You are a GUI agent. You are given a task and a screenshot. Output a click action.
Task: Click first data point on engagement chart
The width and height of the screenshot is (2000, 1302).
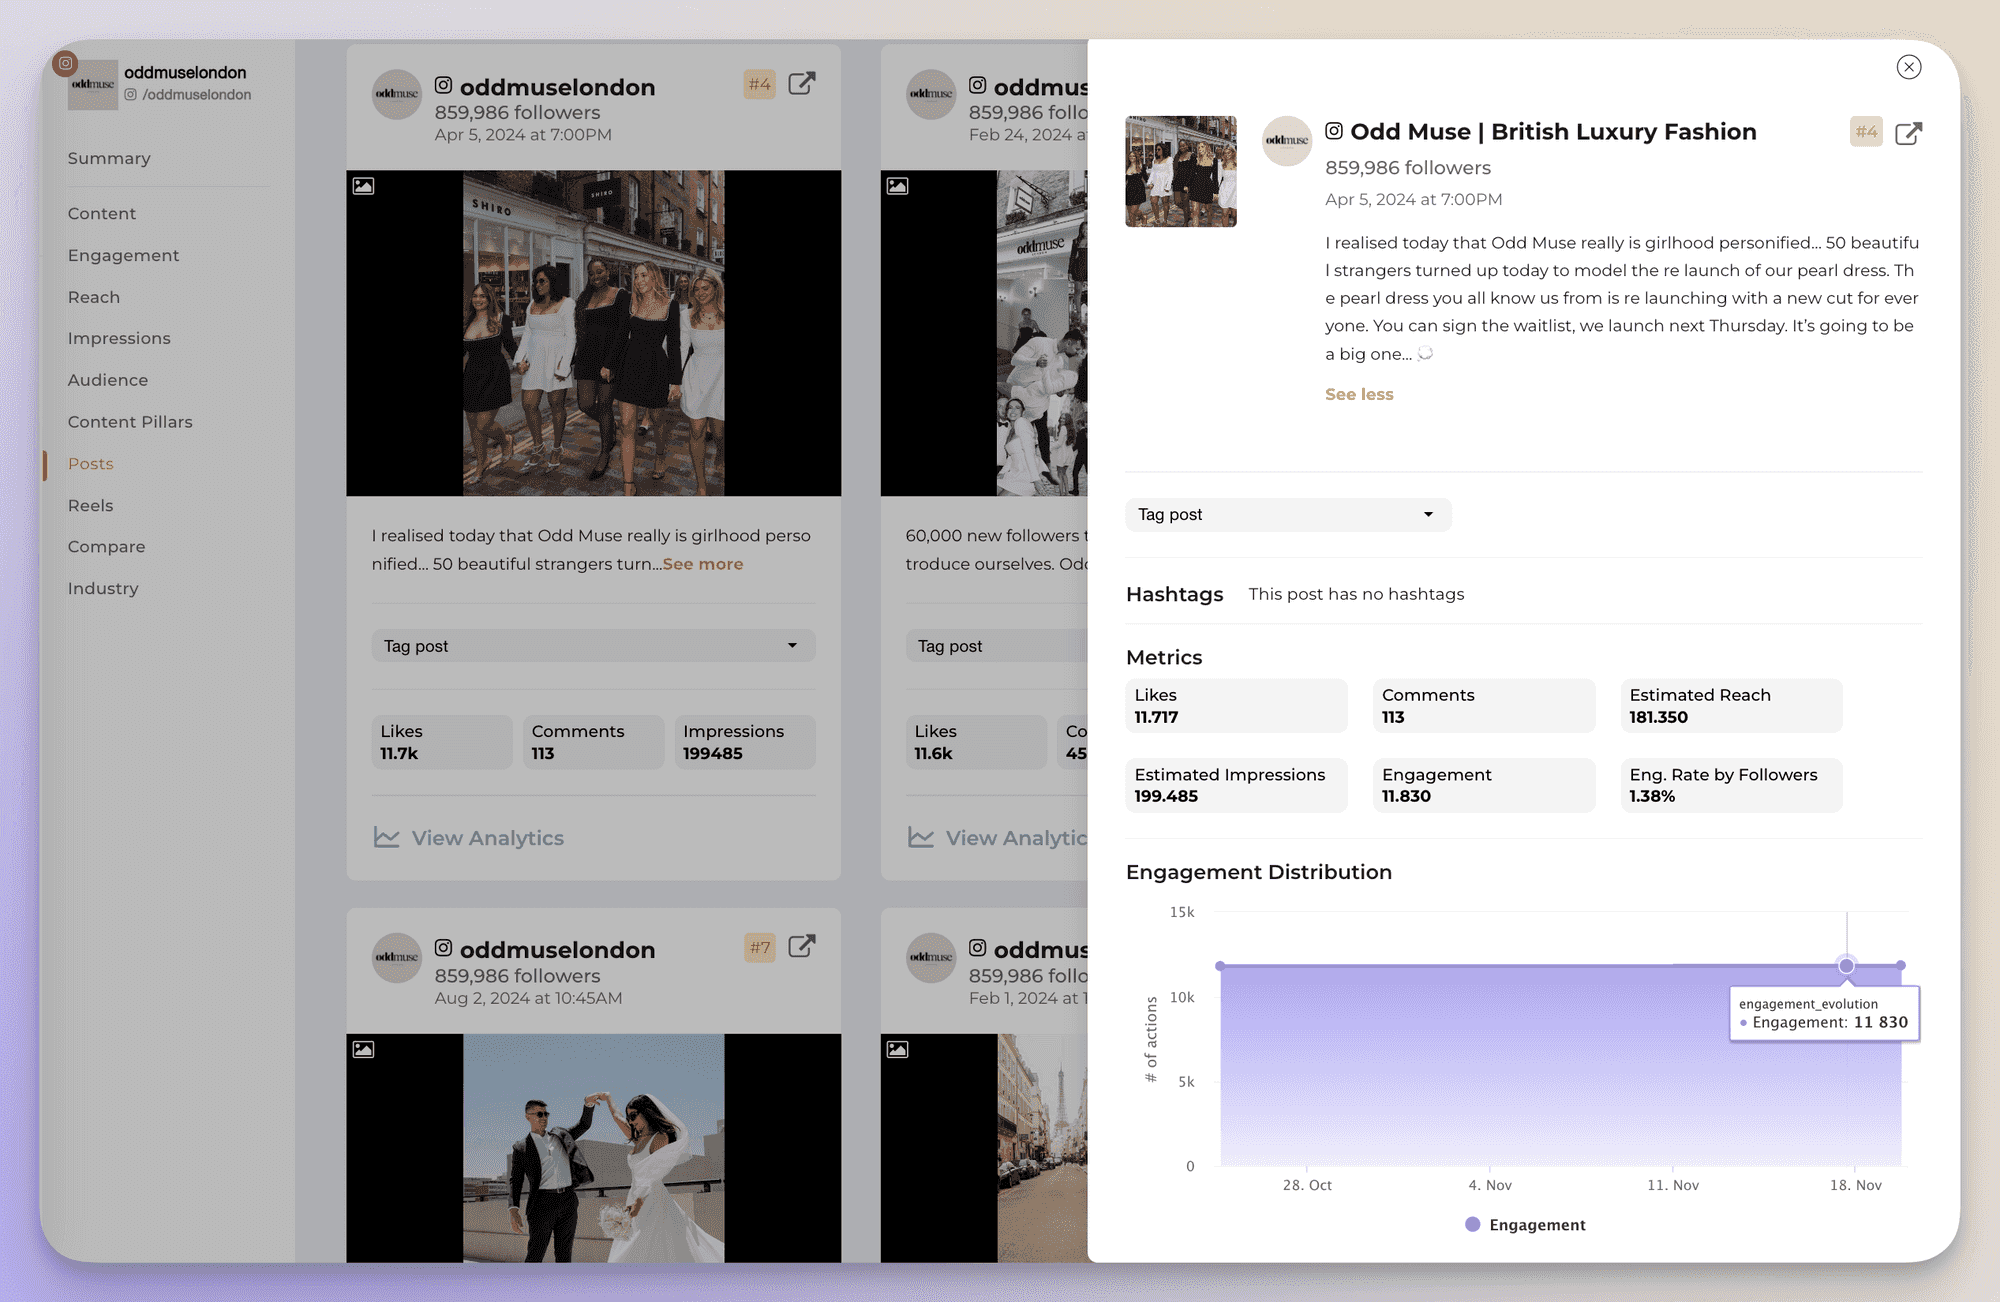[x=1220, y=966]
